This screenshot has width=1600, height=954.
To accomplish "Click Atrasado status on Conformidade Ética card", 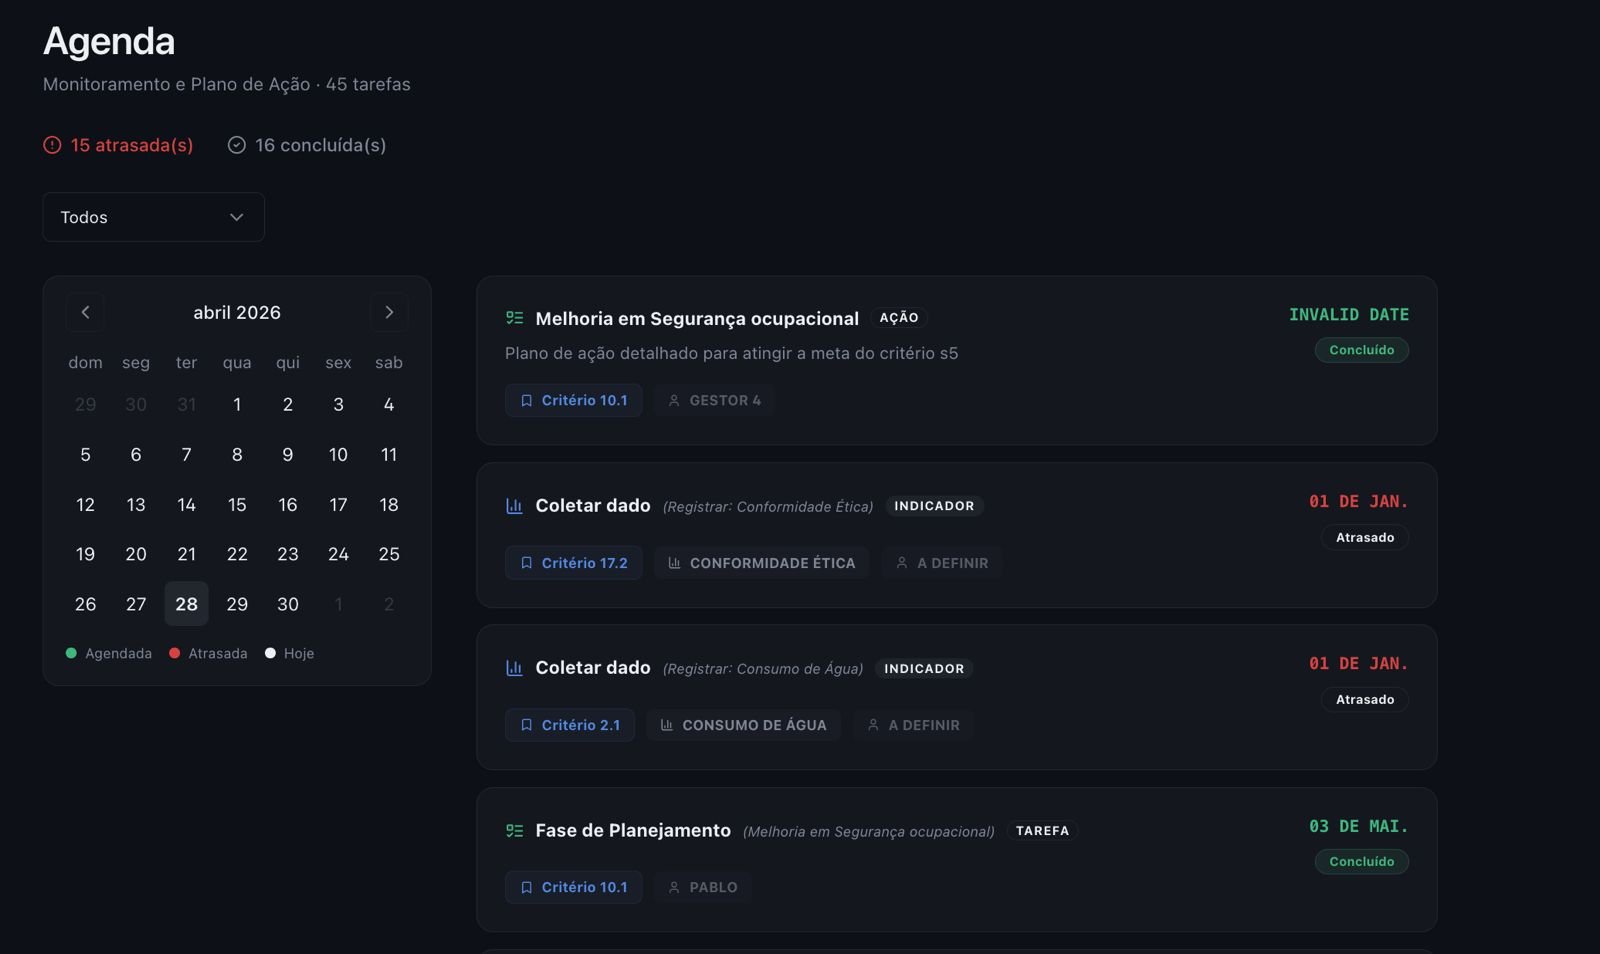I will [x=1365, y=537].
